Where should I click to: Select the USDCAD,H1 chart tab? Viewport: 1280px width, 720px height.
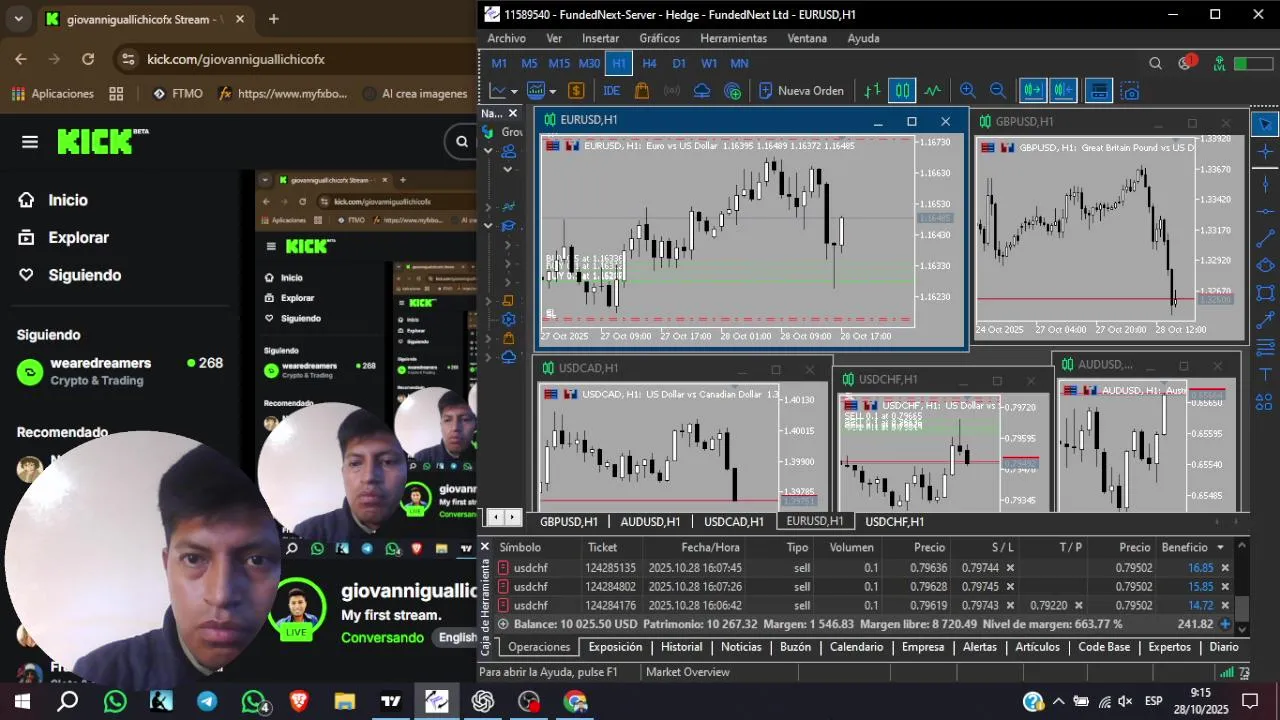(x=733, y=521)
